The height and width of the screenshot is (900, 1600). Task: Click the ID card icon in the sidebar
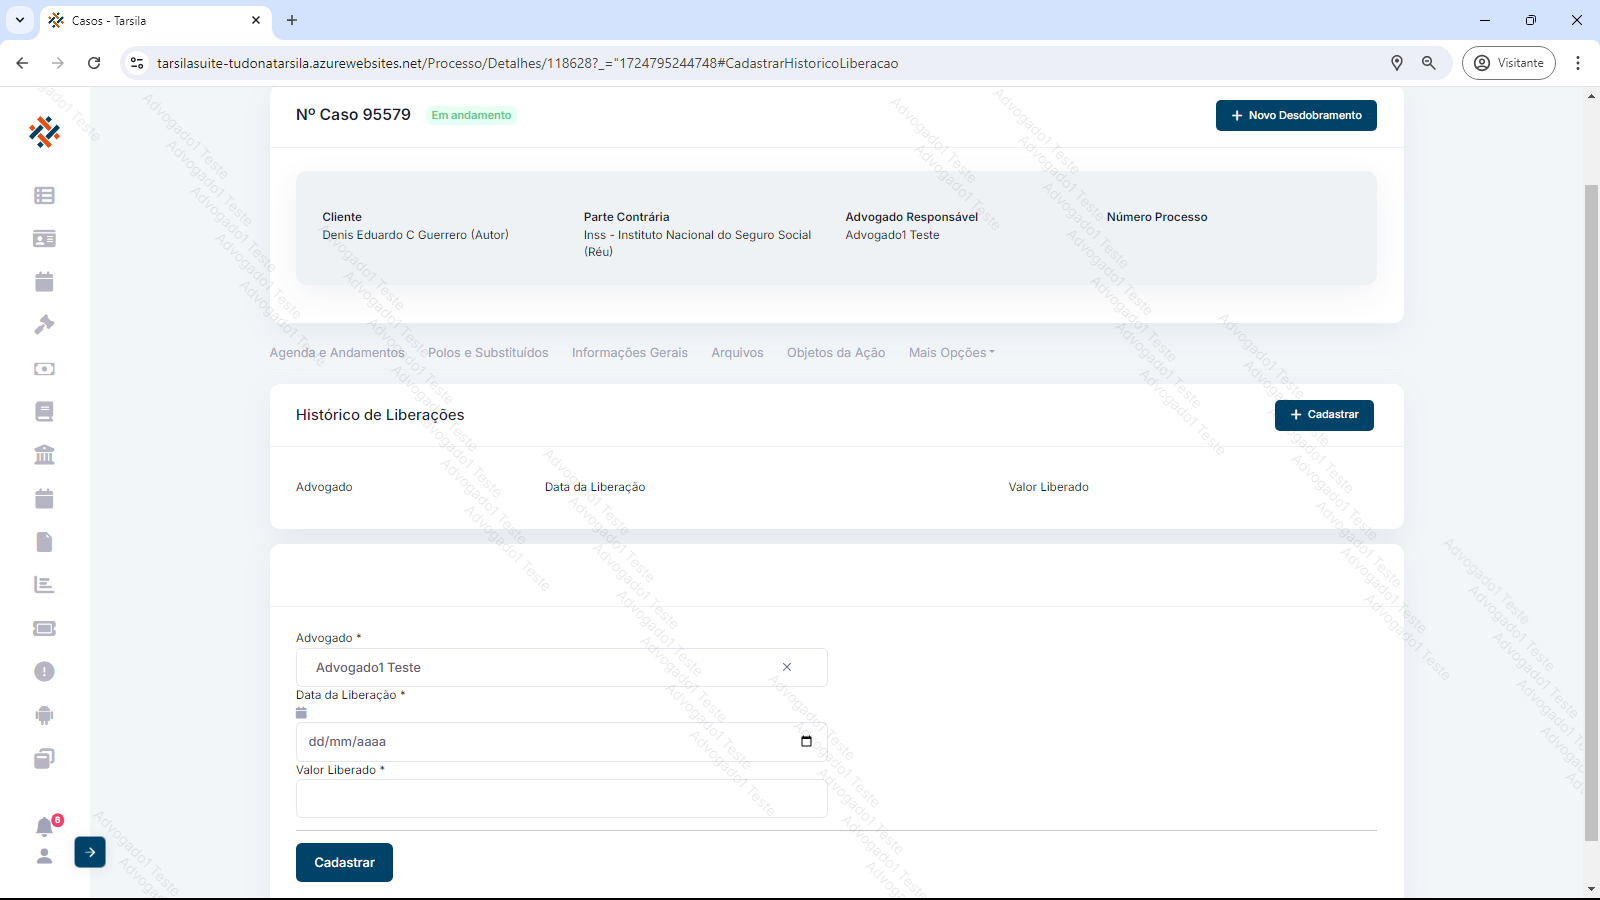point(44,239)
